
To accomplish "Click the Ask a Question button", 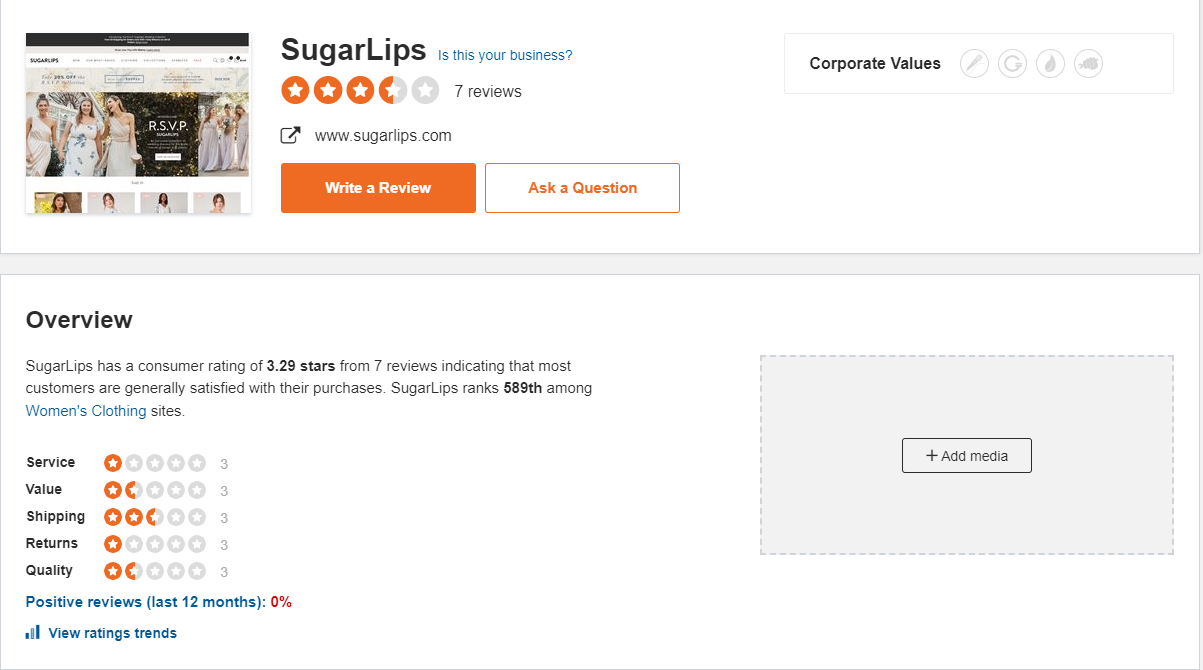I will point(582,187).
